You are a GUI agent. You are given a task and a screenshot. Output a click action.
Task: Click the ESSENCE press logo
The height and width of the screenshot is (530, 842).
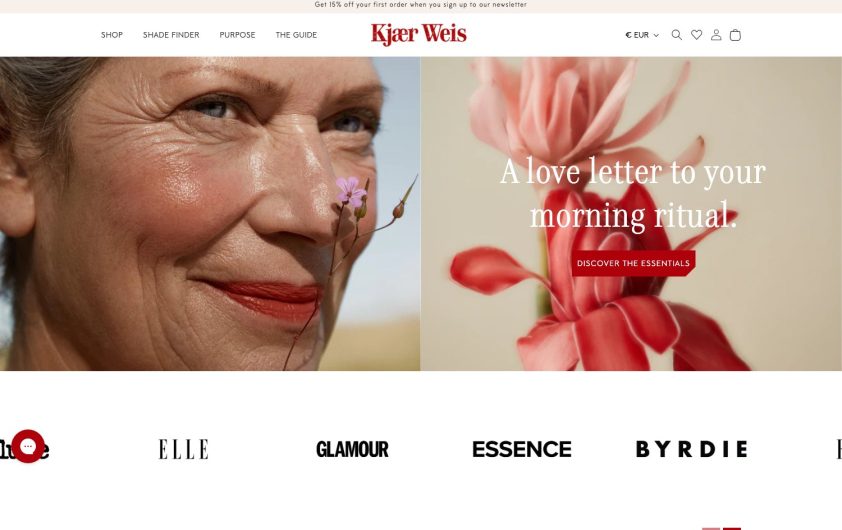pyautogui.click(x=521, y=449)
